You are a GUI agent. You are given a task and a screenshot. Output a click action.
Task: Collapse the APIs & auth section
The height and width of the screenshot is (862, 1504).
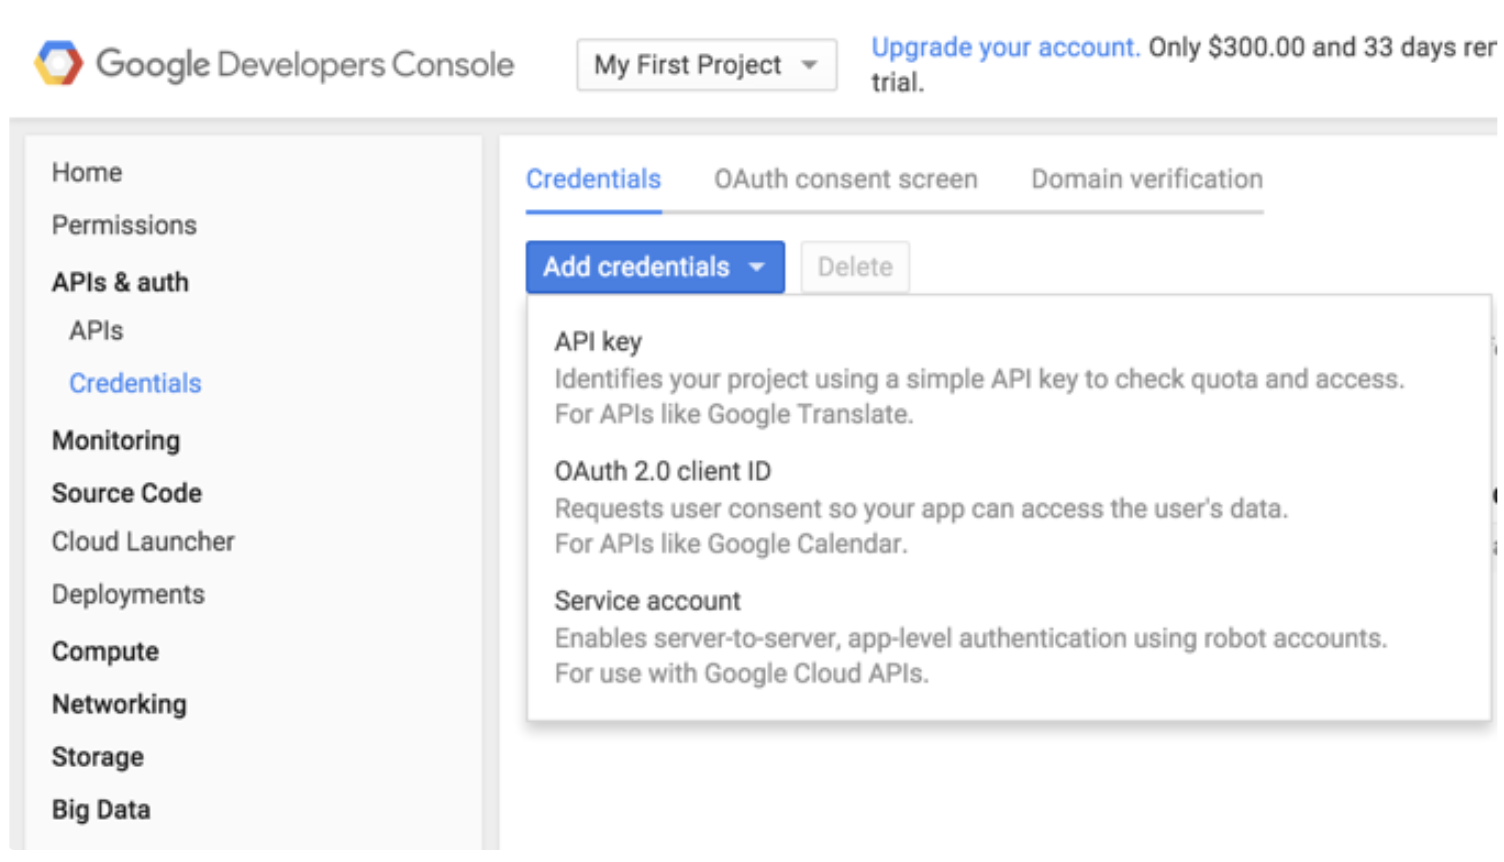[120, 282]
